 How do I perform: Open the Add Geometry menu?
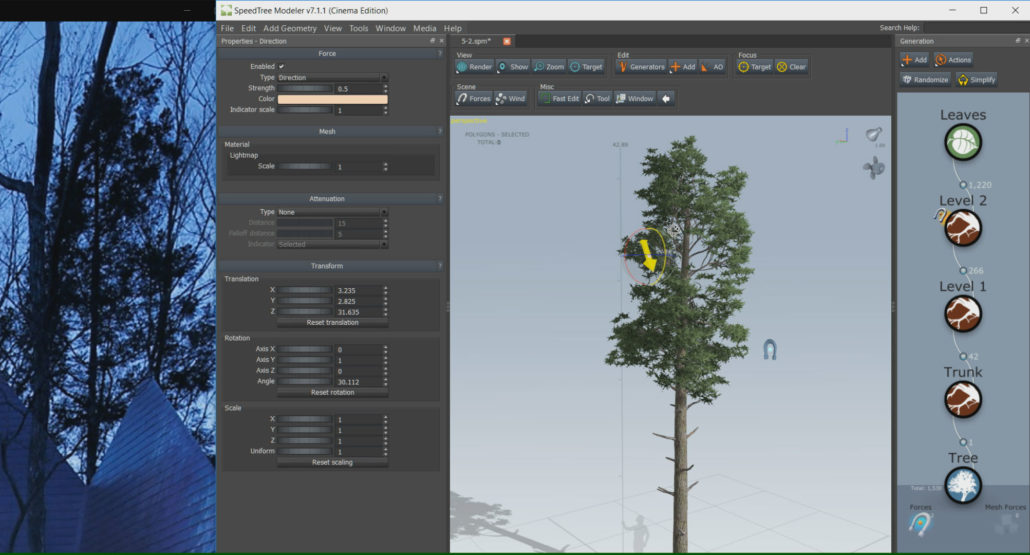(x=290, y=28)
